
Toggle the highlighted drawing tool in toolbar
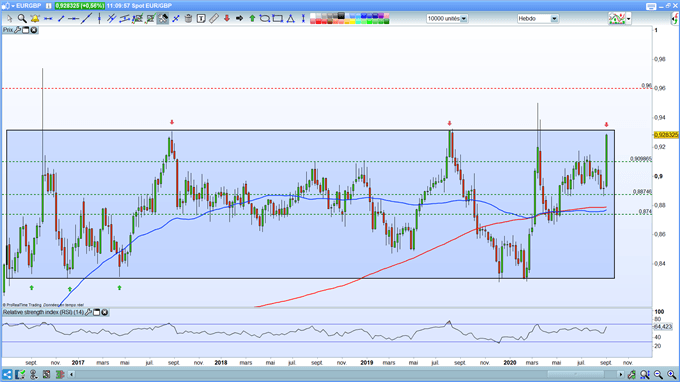point(163,19)
